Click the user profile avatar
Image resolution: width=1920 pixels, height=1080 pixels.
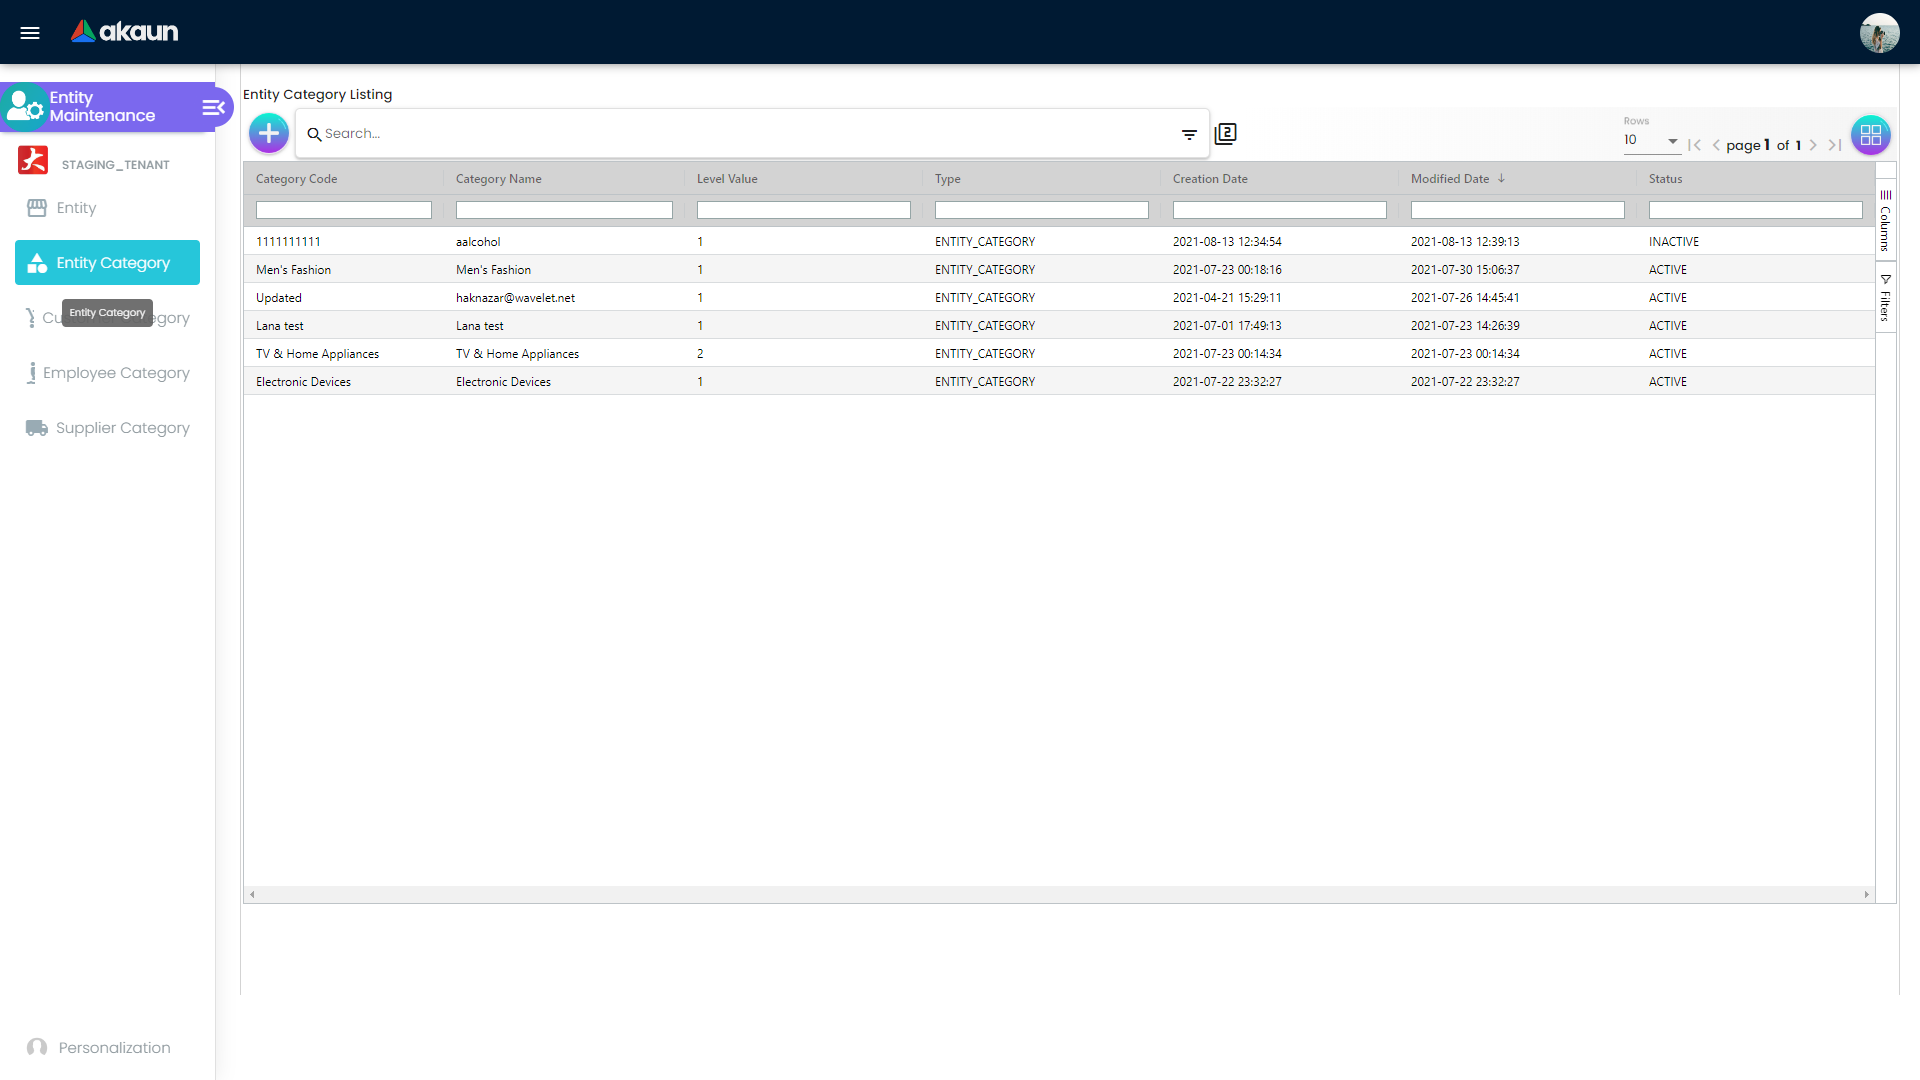[x=1881, y=32]
